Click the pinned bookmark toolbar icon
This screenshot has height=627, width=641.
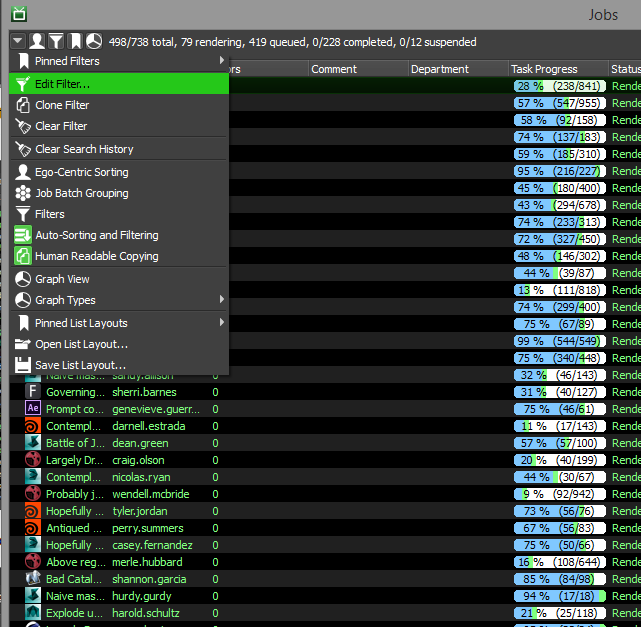point(75,41)
